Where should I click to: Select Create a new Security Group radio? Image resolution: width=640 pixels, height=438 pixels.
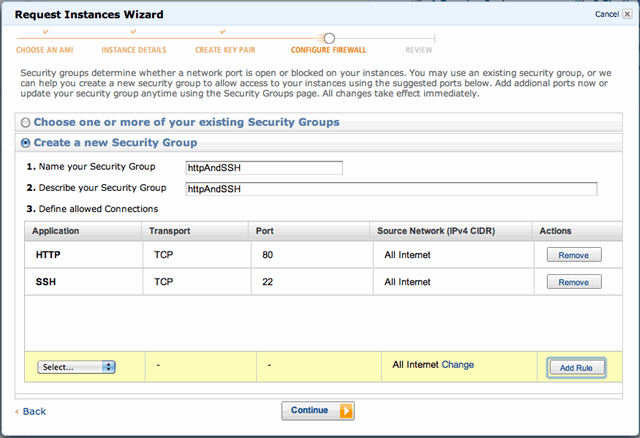click(25, 143)
